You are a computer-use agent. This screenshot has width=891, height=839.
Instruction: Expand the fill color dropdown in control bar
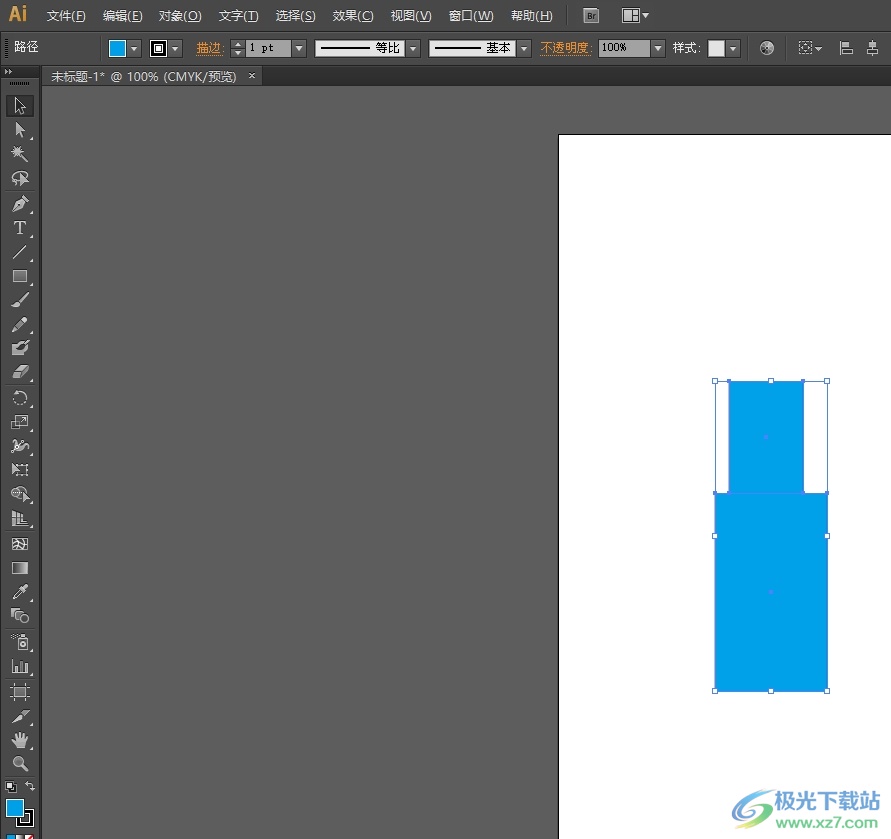click(134, 48)
